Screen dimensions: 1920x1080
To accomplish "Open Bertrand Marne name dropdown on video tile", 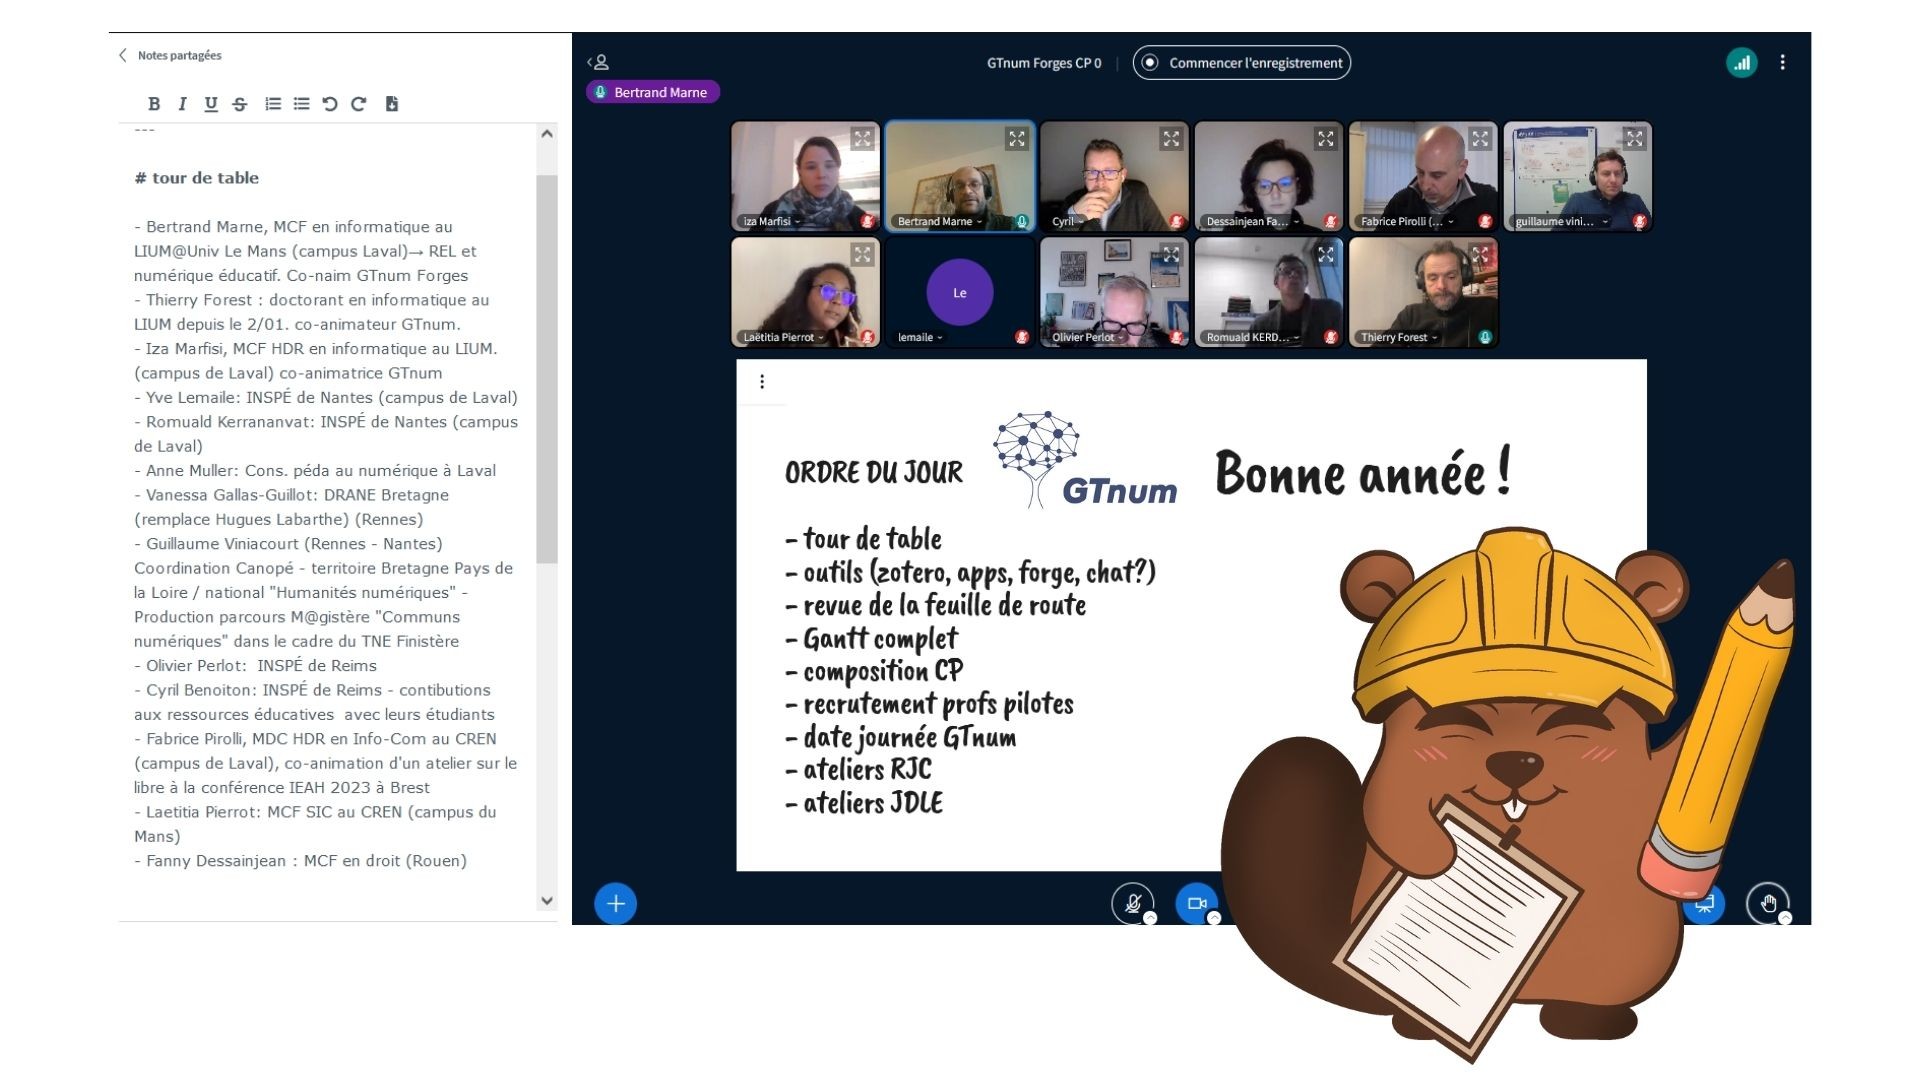I will [x=939, y=222].
